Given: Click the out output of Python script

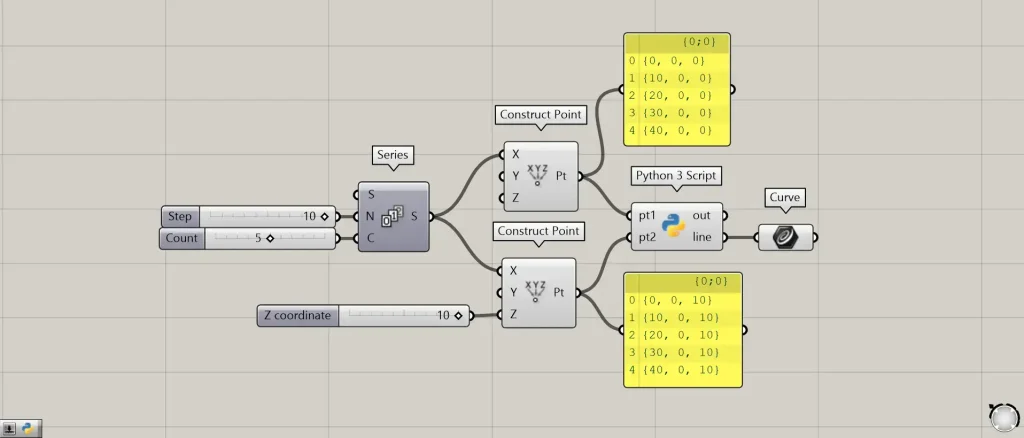Looking at the screenshot, I should point(701,216).
